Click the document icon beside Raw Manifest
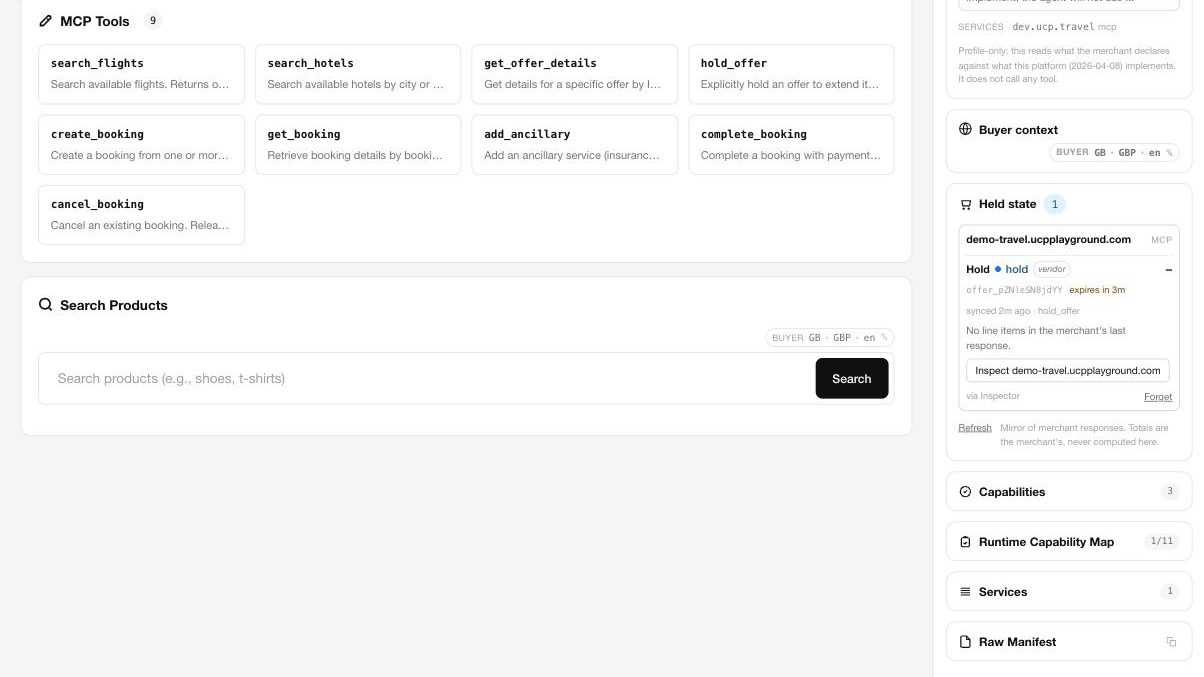Image resolution: width=1204 pixels, height=677 pixels. coord(965,642)
